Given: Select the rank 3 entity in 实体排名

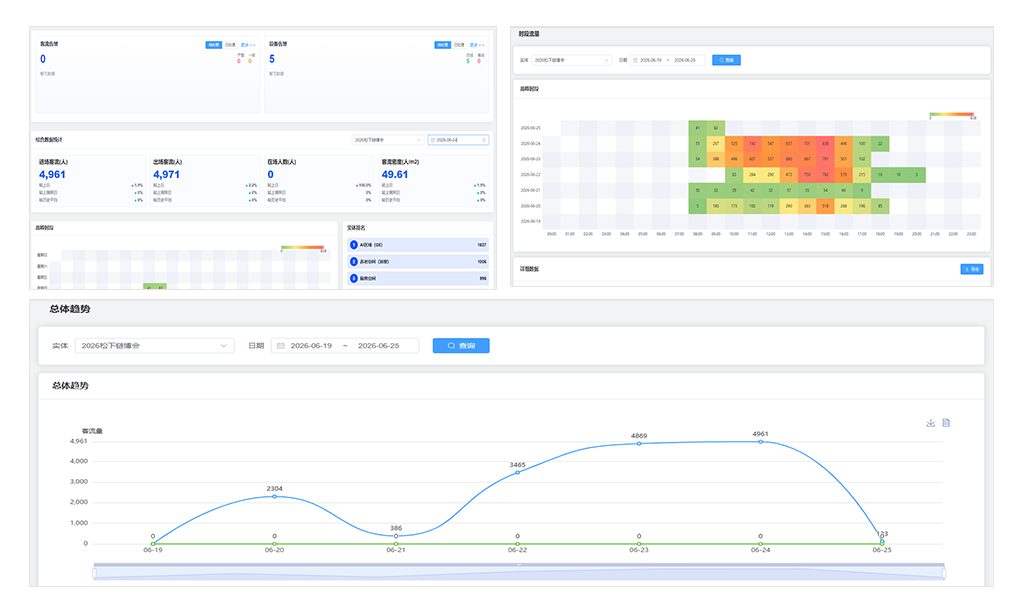Looking at the screenshot, I should (x=418, y=278).
